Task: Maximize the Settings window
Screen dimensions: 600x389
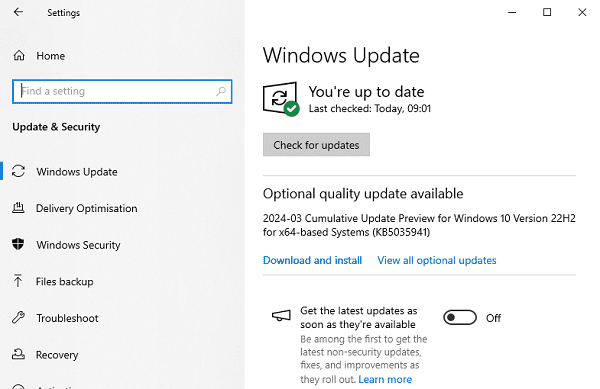Action: point(547,12)
